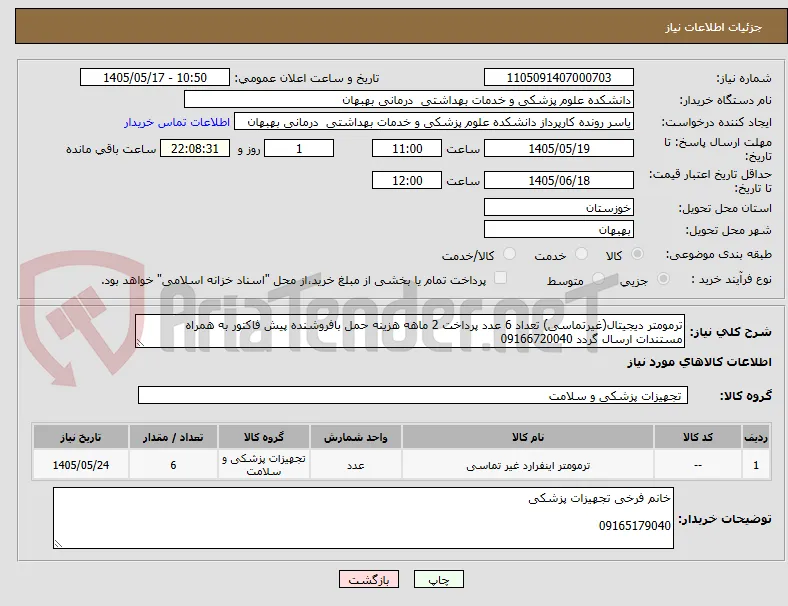
Task: Click the price validity date 1405/06/18
Action: point(559,180)
